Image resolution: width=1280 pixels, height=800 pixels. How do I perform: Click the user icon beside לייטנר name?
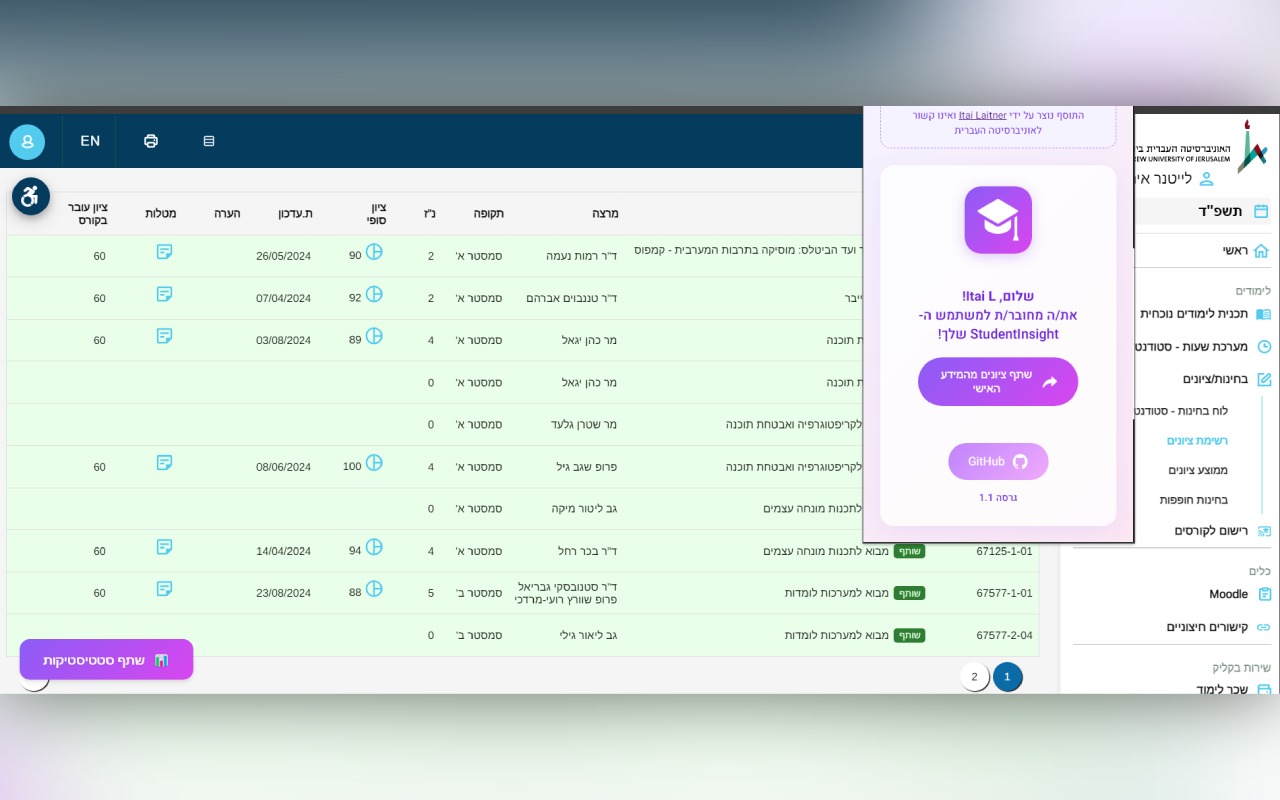click(1206, 179)
